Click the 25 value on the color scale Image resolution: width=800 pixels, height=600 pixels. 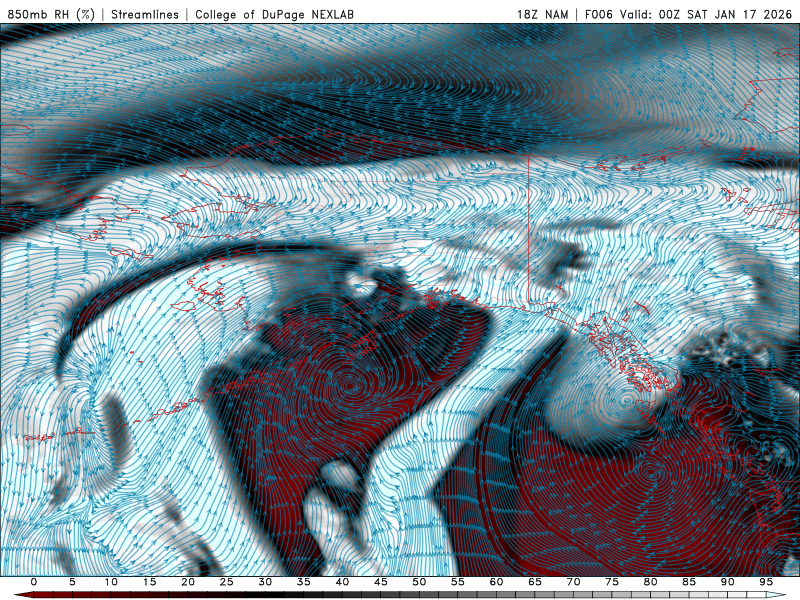227,582
